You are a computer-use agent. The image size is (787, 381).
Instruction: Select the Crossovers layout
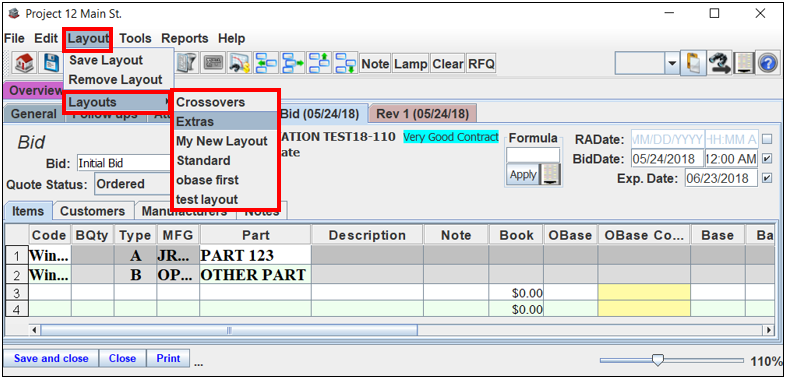pos(225,102)
